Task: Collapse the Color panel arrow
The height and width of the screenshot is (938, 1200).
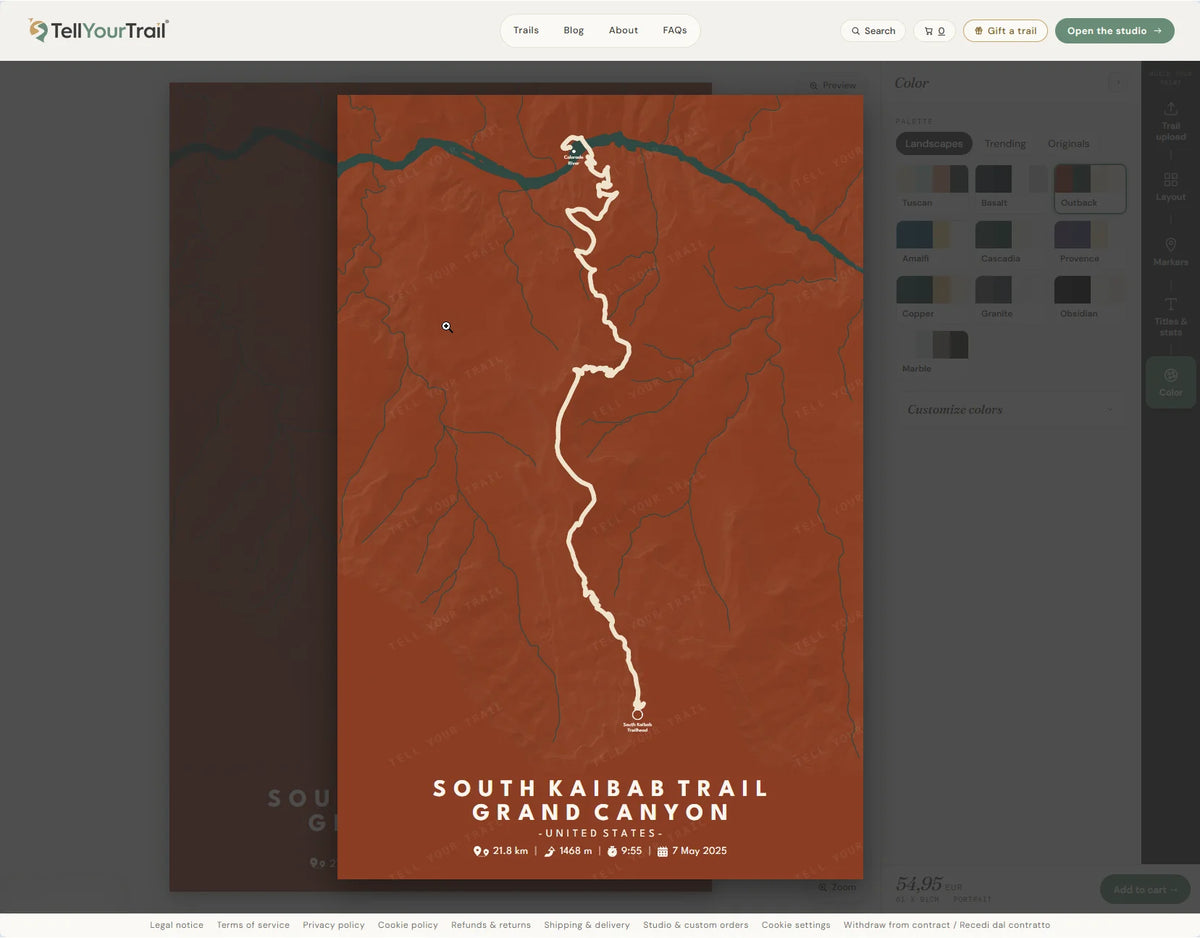Action: coord(1116,83)
